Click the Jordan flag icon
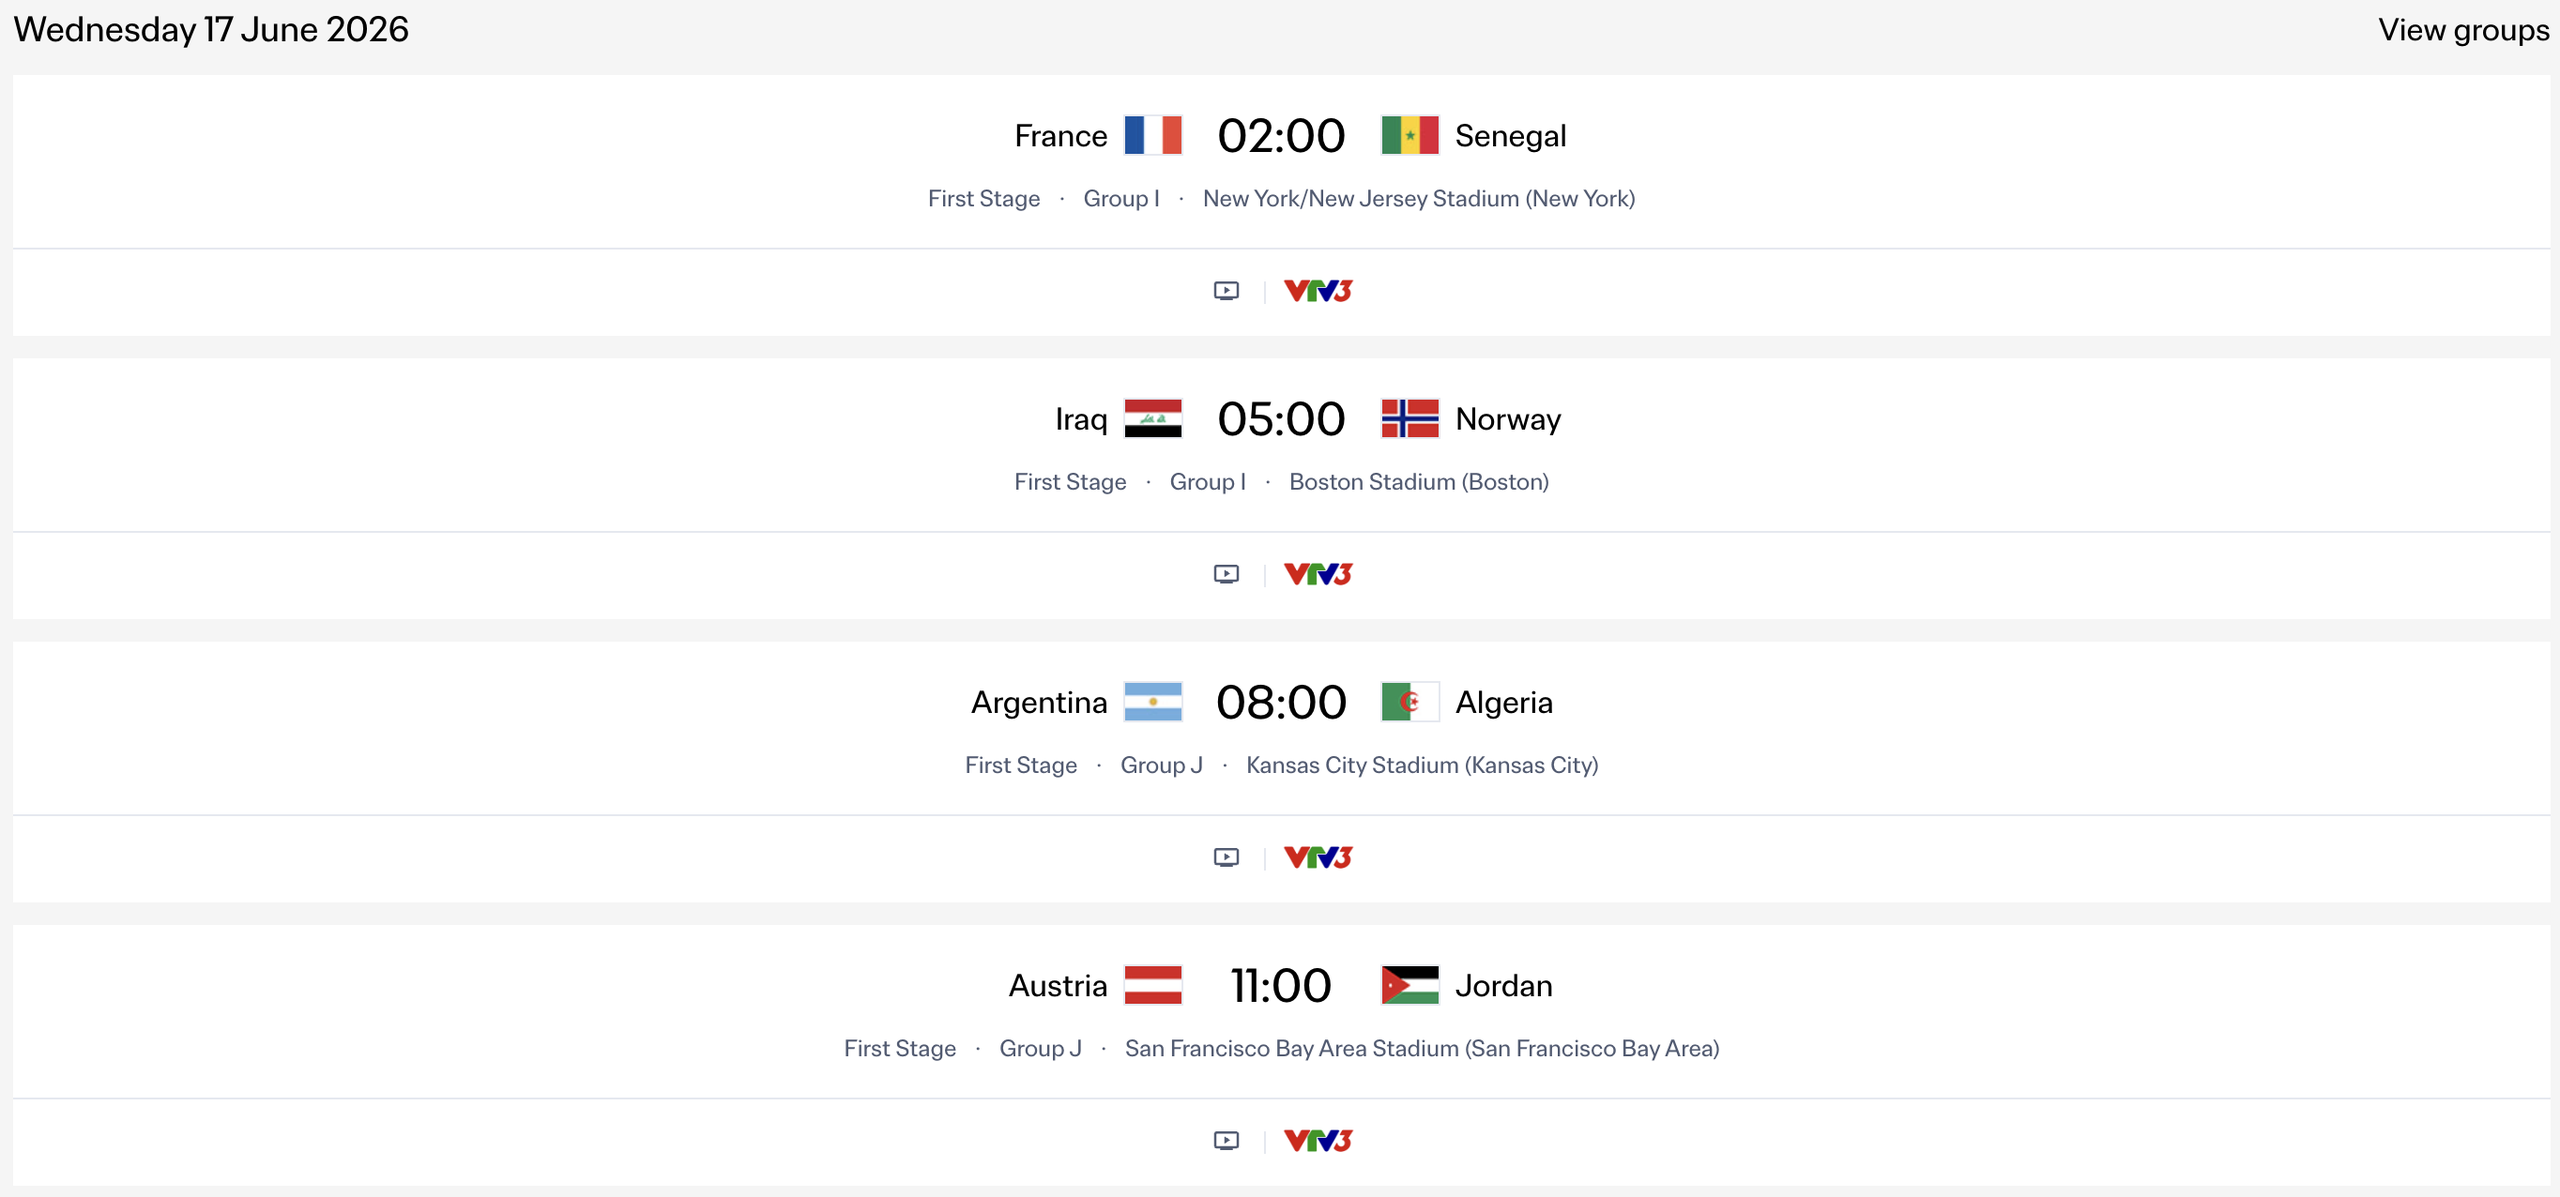Screen dimensions: 2560x1197 pos(1409,984)
